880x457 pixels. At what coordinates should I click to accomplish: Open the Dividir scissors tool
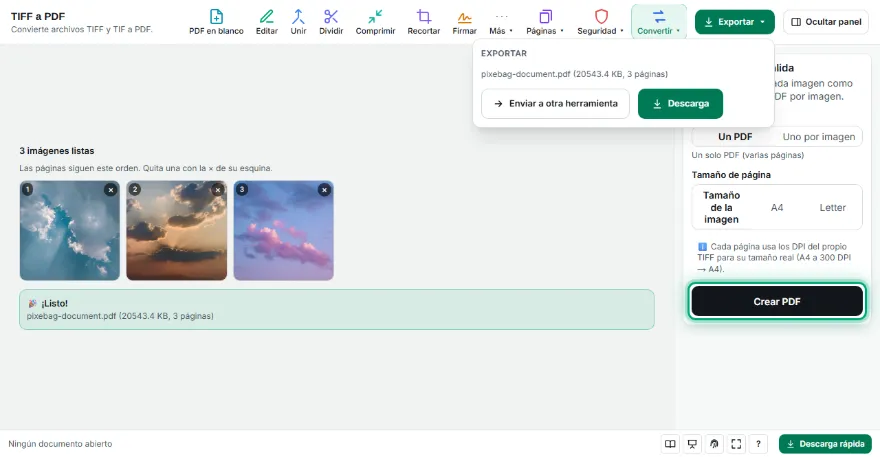(x=331, y=22)
